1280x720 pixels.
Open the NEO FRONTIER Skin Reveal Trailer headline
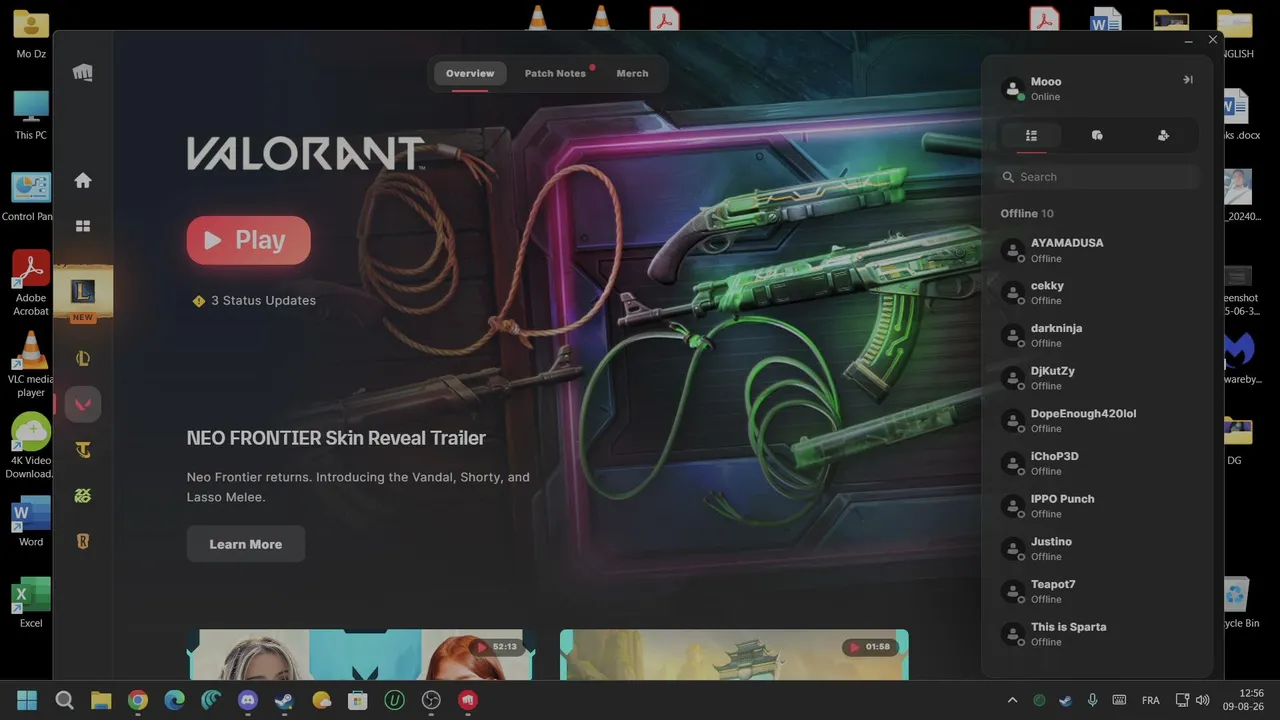click(336, 438)
